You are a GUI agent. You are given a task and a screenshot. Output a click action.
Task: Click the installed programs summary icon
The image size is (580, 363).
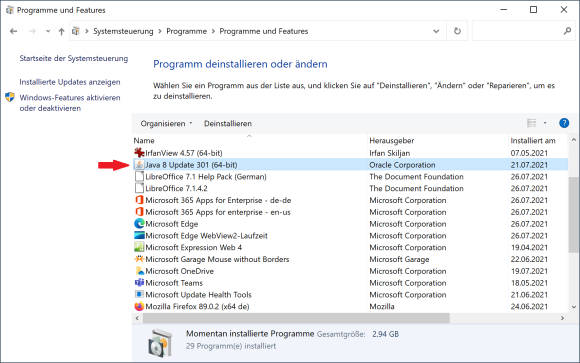[x=160, y=343]
